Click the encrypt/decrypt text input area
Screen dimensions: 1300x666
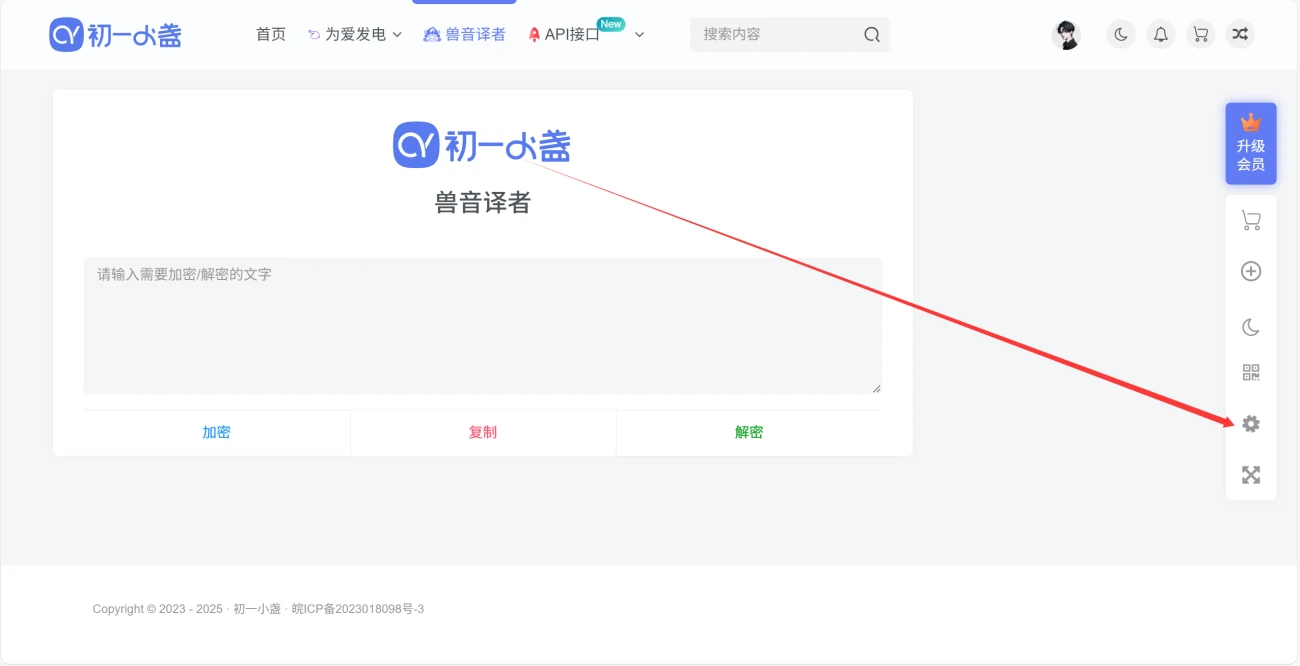click(x=482, y=325)
